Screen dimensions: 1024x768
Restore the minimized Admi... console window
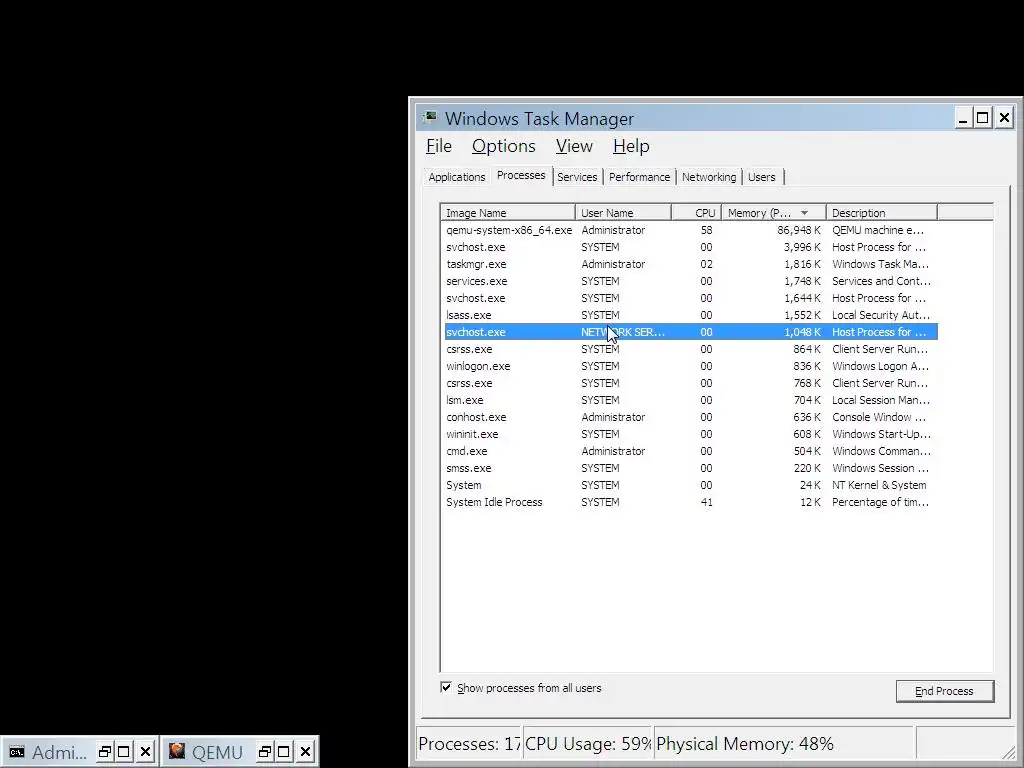point(104,752)
